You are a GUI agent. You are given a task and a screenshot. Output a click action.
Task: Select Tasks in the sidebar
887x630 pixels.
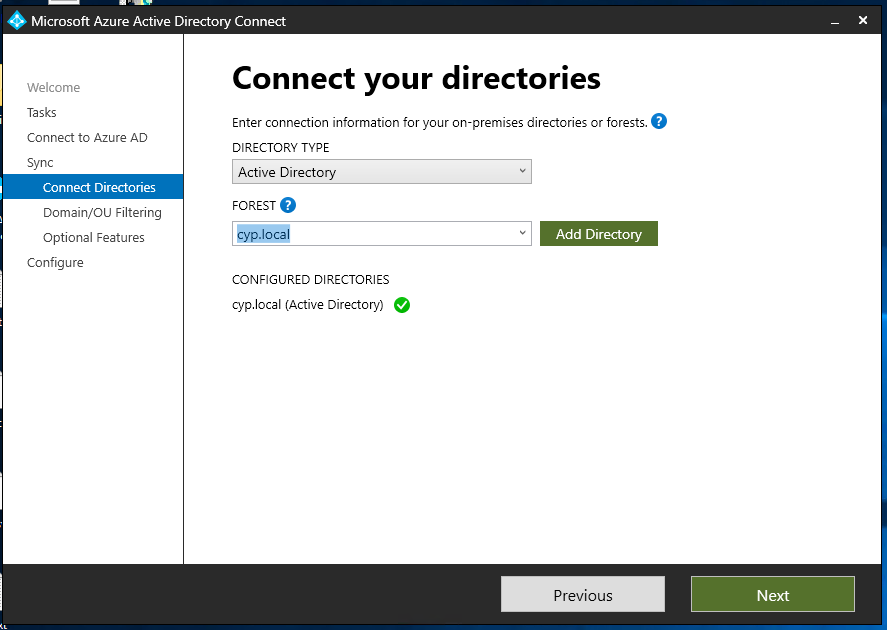coord(42,113)
